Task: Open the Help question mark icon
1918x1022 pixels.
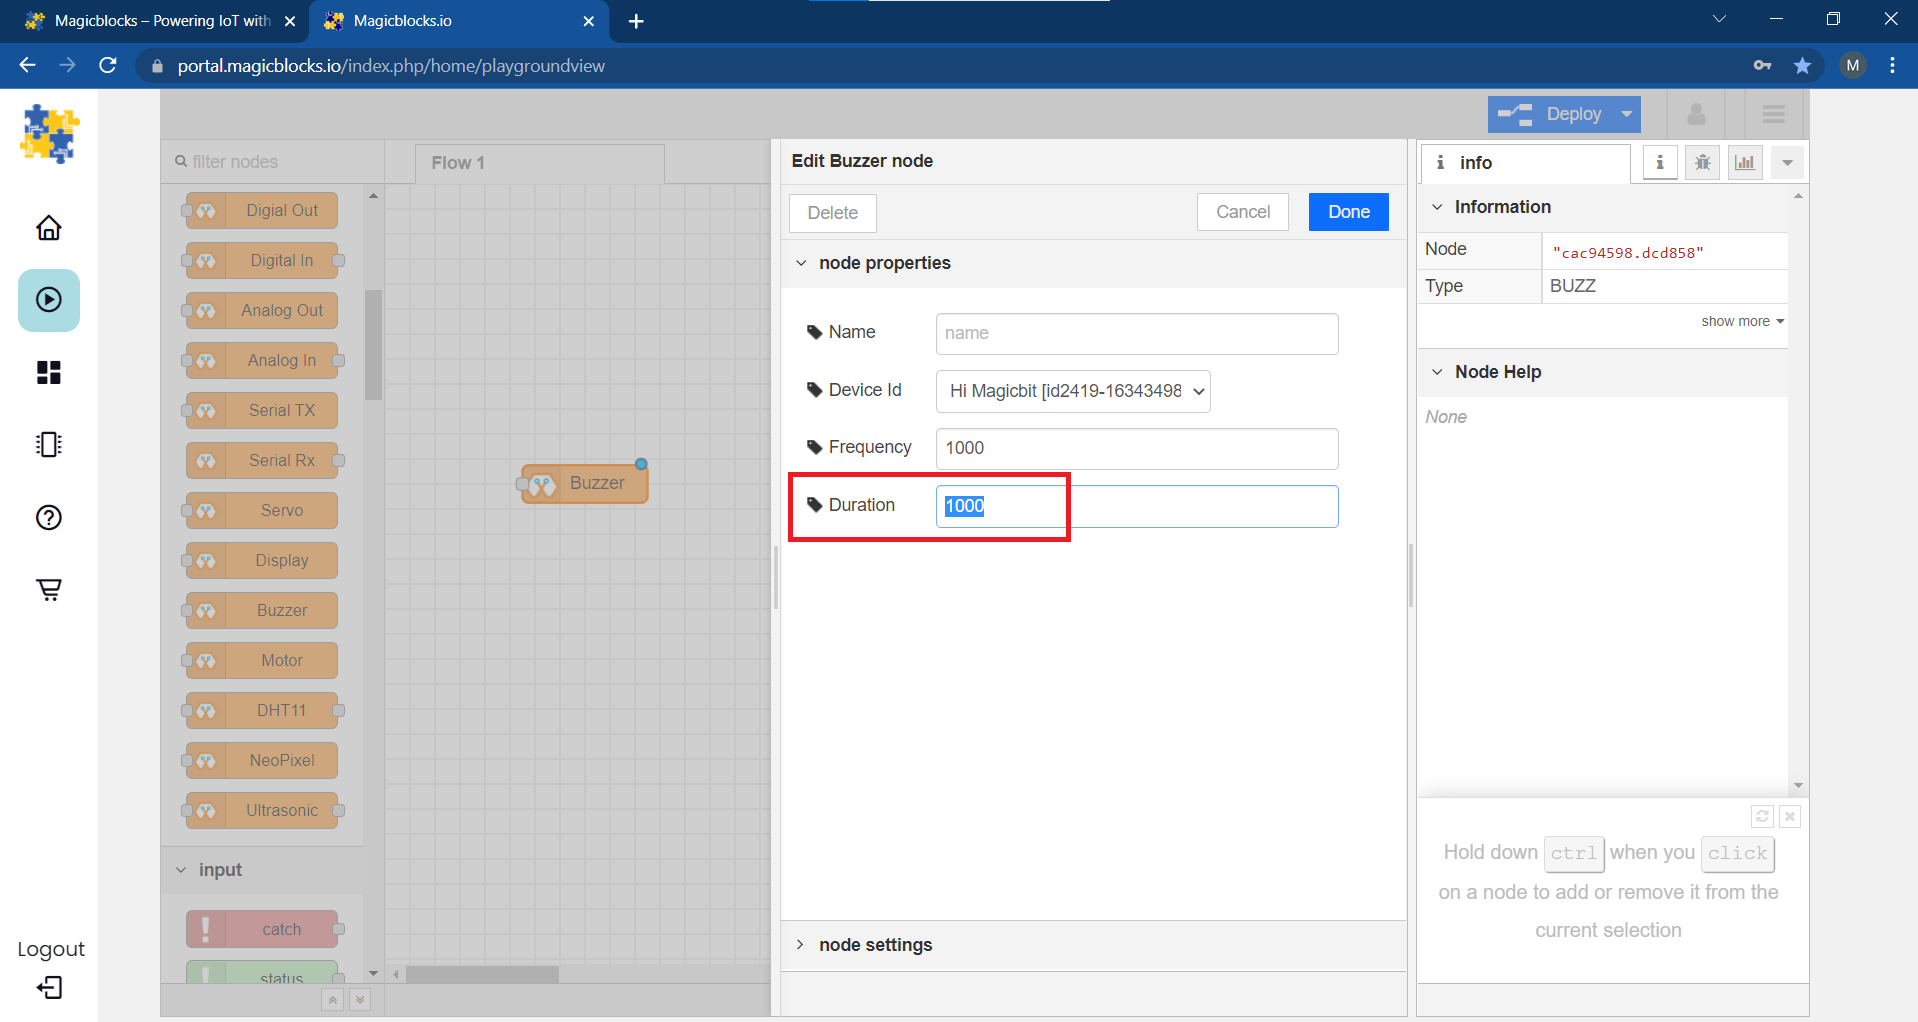Action: (49, 517)
